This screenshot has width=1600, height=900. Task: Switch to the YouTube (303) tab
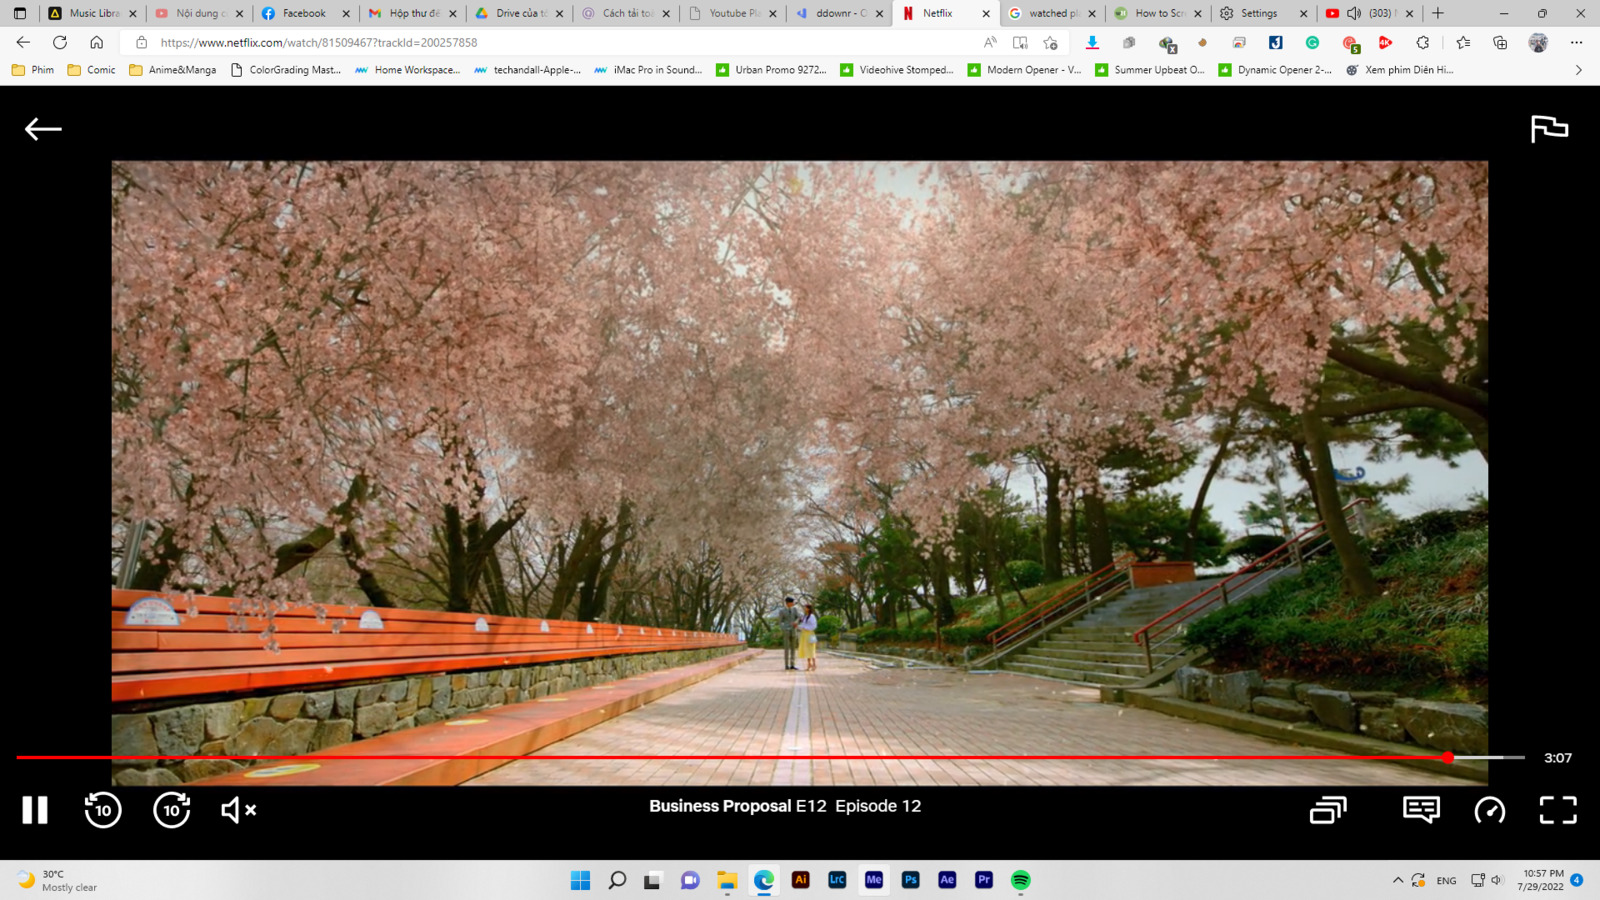pyautogui.click(x=1369, y=13)
